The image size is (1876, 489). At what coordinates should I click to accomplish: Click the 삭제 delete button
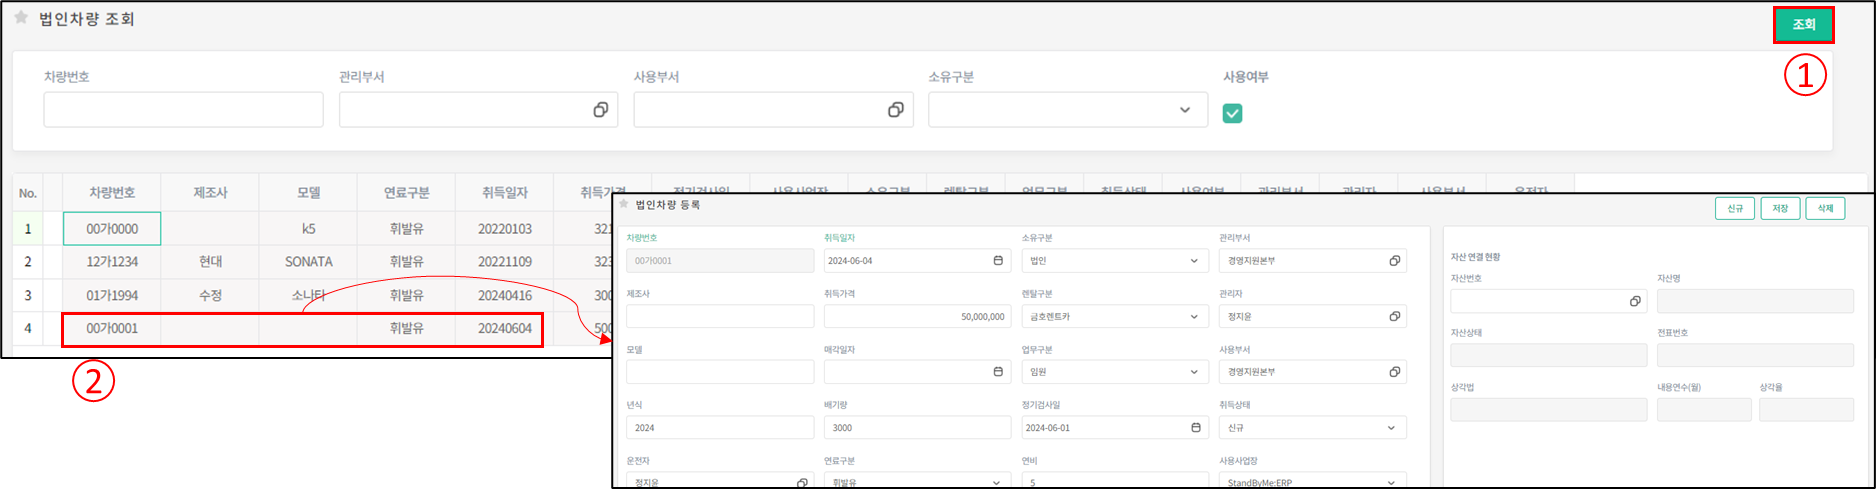click(x=1825, y=208)
